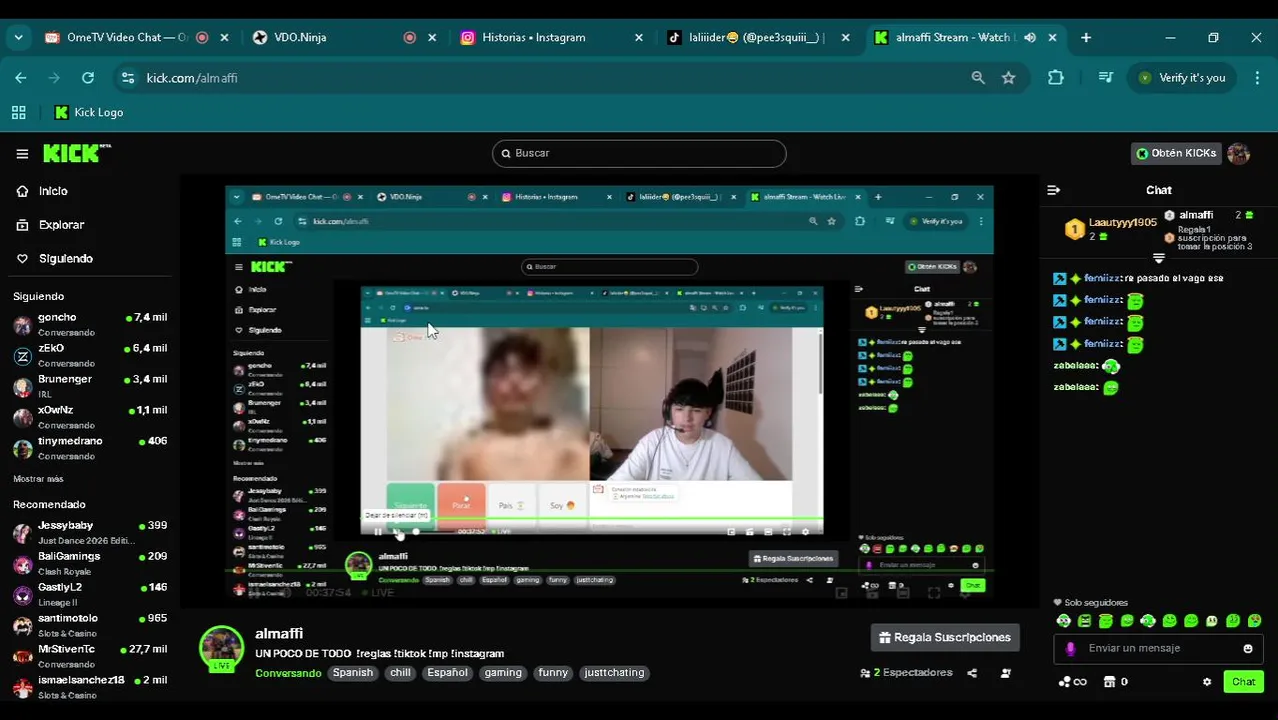Image resolution: width=1278 pixels, height=720 pixels.
Task: Expand following list with Mostrar más
Action: [38, 479]
